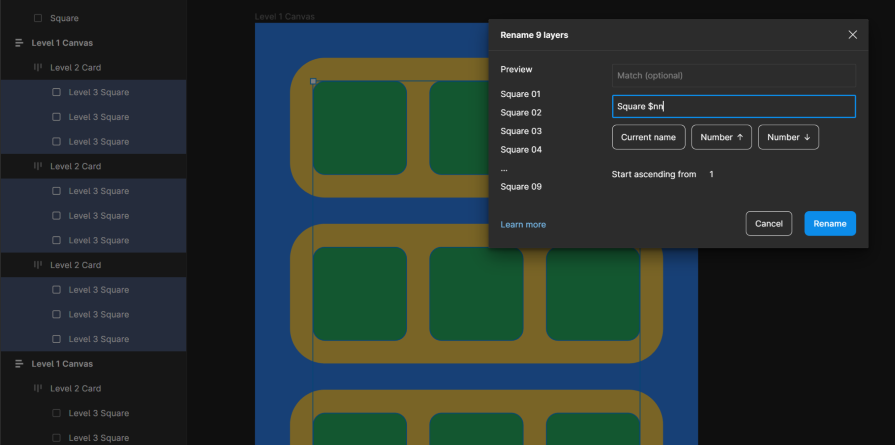Image resolution: width=895 pixels, height=445 pixels.
Task: Click the topmost Level 2 Card layout icon
Action: [x=38, y=68]
